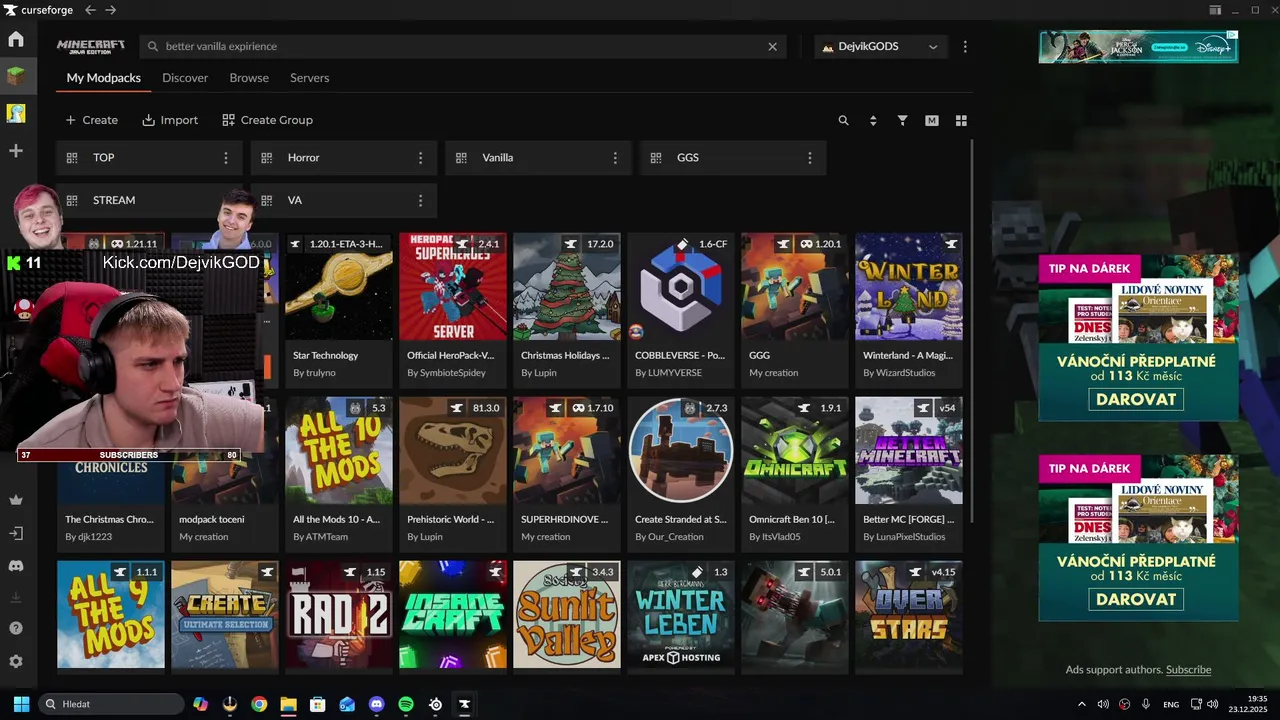
Task: Expand the TOP modpack group
Action: coord(149,158)
